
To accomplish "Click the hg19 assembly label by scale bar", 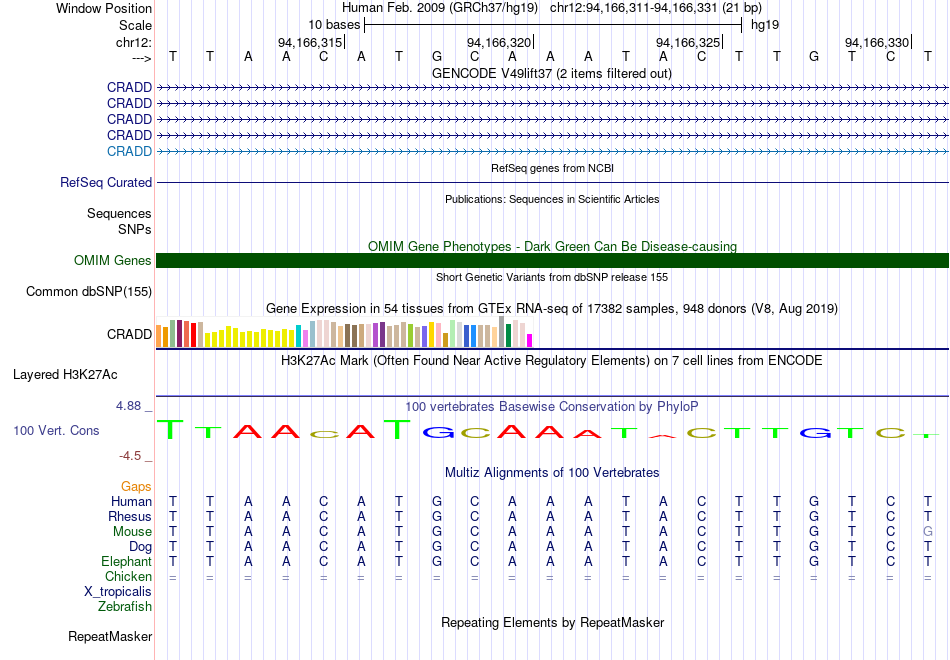I will click(x=765, y=25).
